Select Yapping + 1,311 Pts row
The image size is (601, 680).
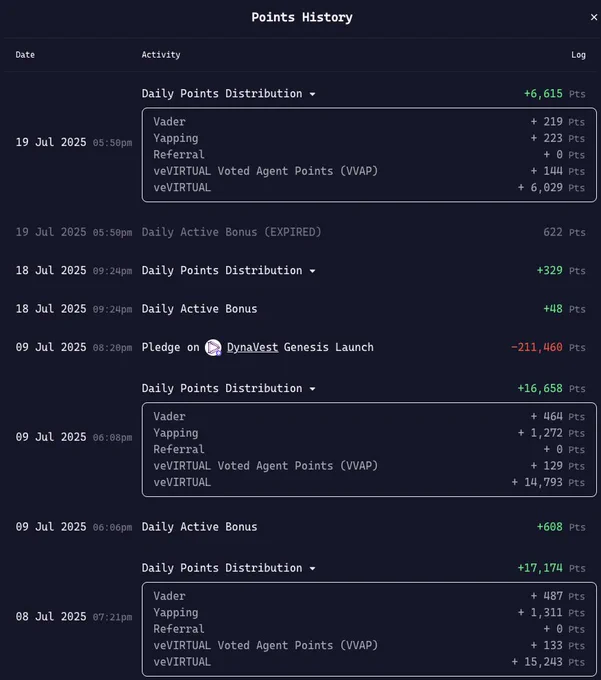pyautogui.click(x=369, y=613)
